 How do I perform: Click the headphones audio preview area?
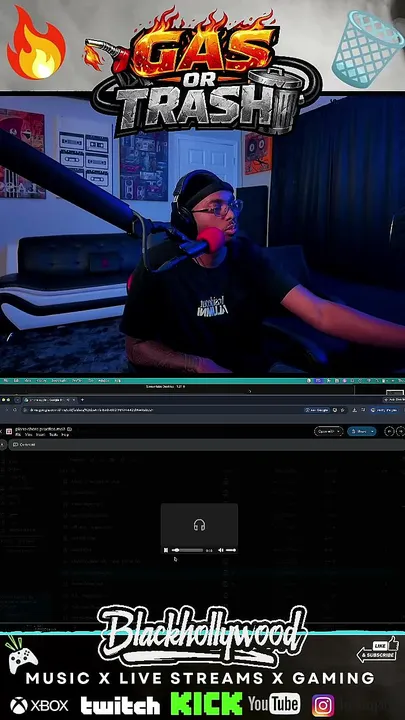tap(199, 525)
